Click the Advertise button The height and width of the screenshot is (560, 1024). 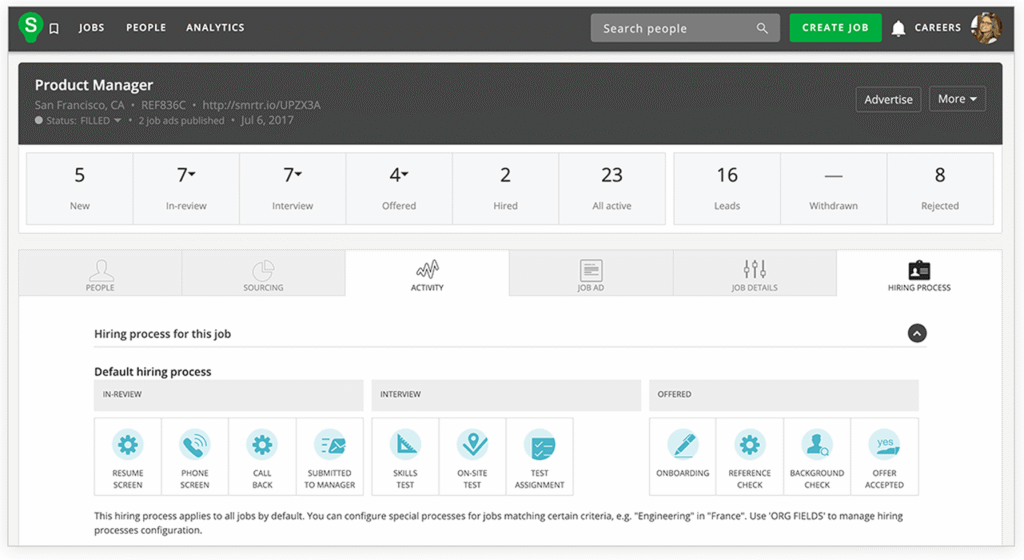click(888, 99)
